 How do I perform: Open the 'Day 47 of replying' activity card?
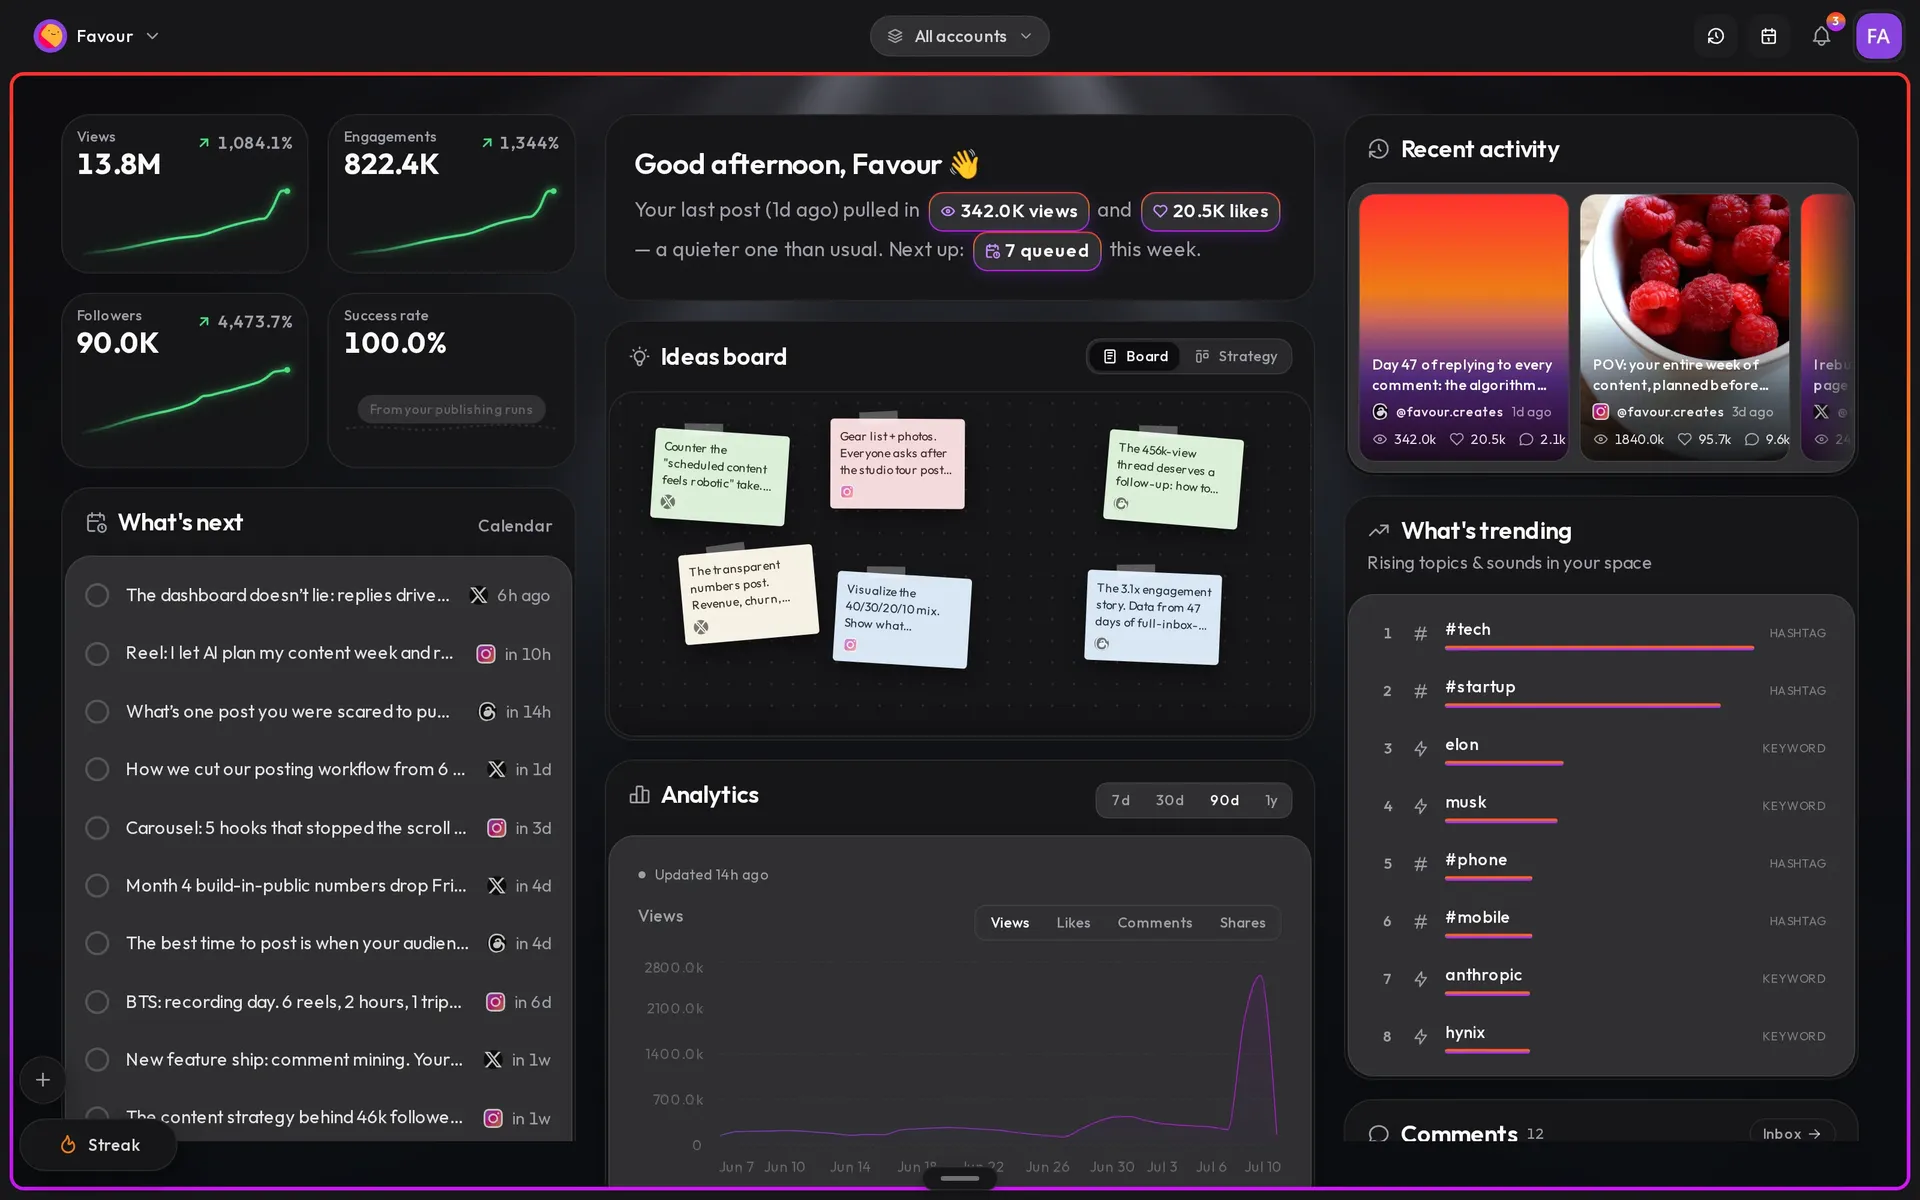click(x=1463, y=327)
